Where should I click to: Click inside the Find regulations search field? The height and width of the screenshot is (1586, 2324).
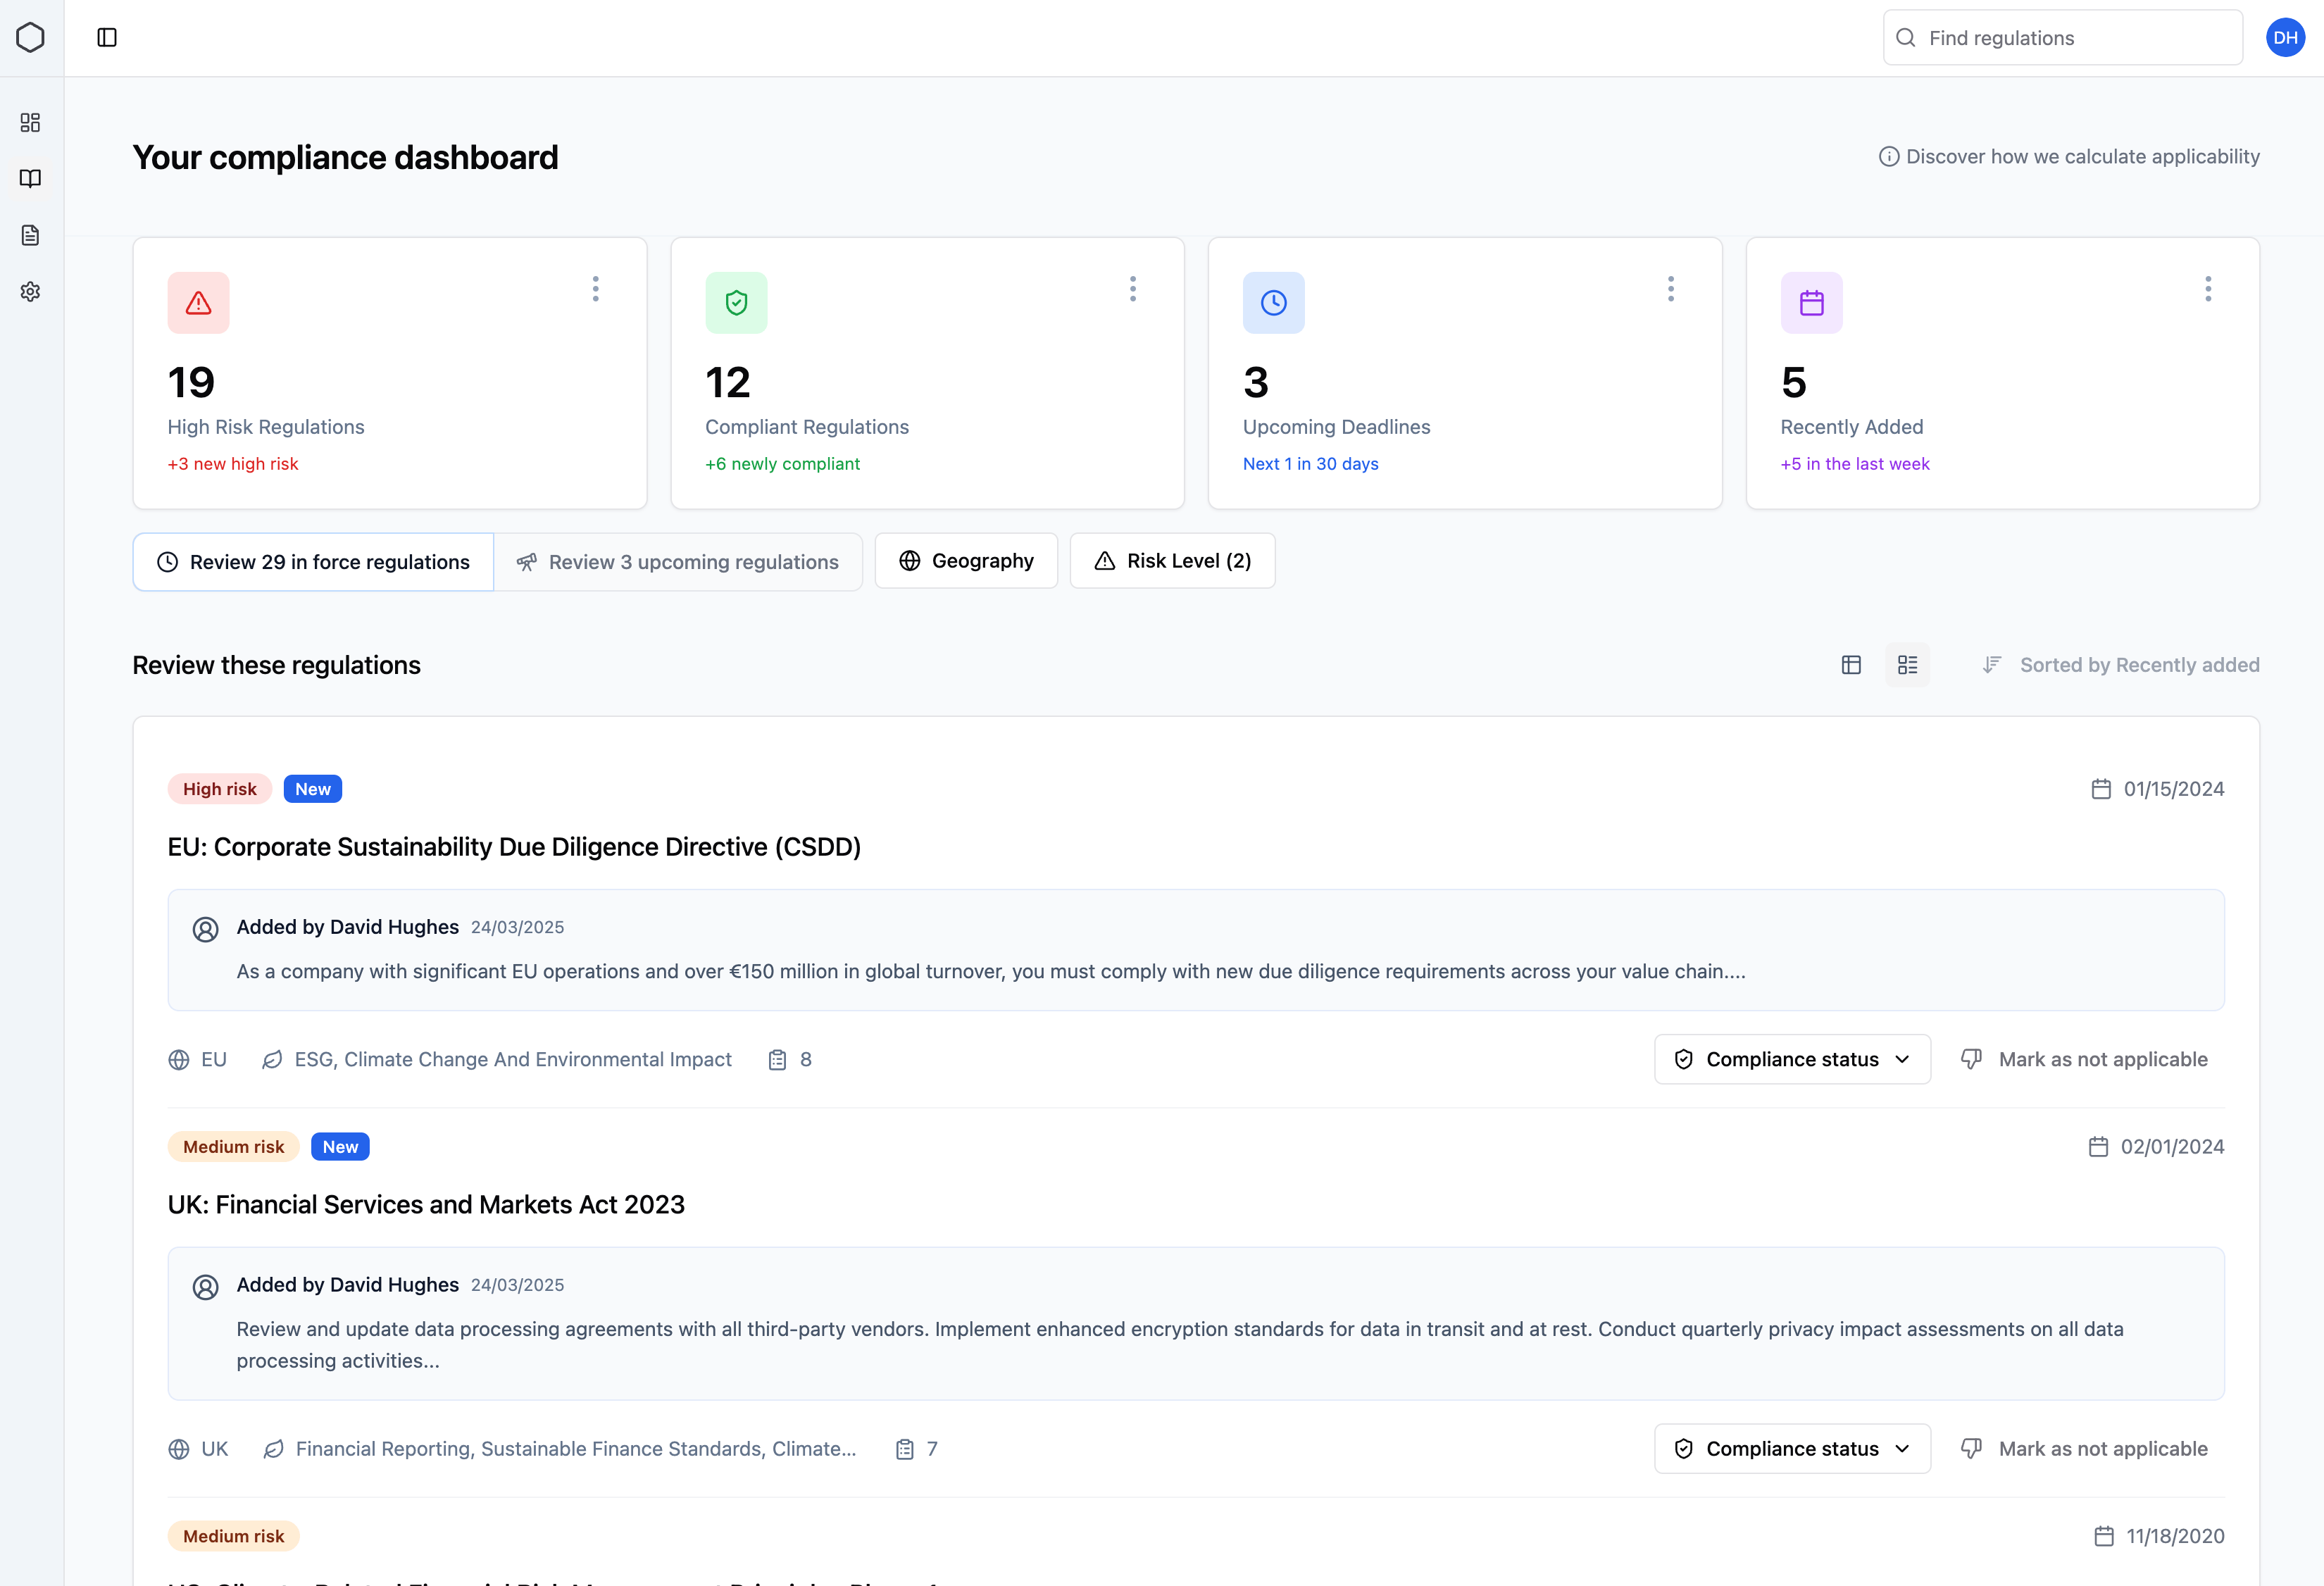tap(2062, 37)
